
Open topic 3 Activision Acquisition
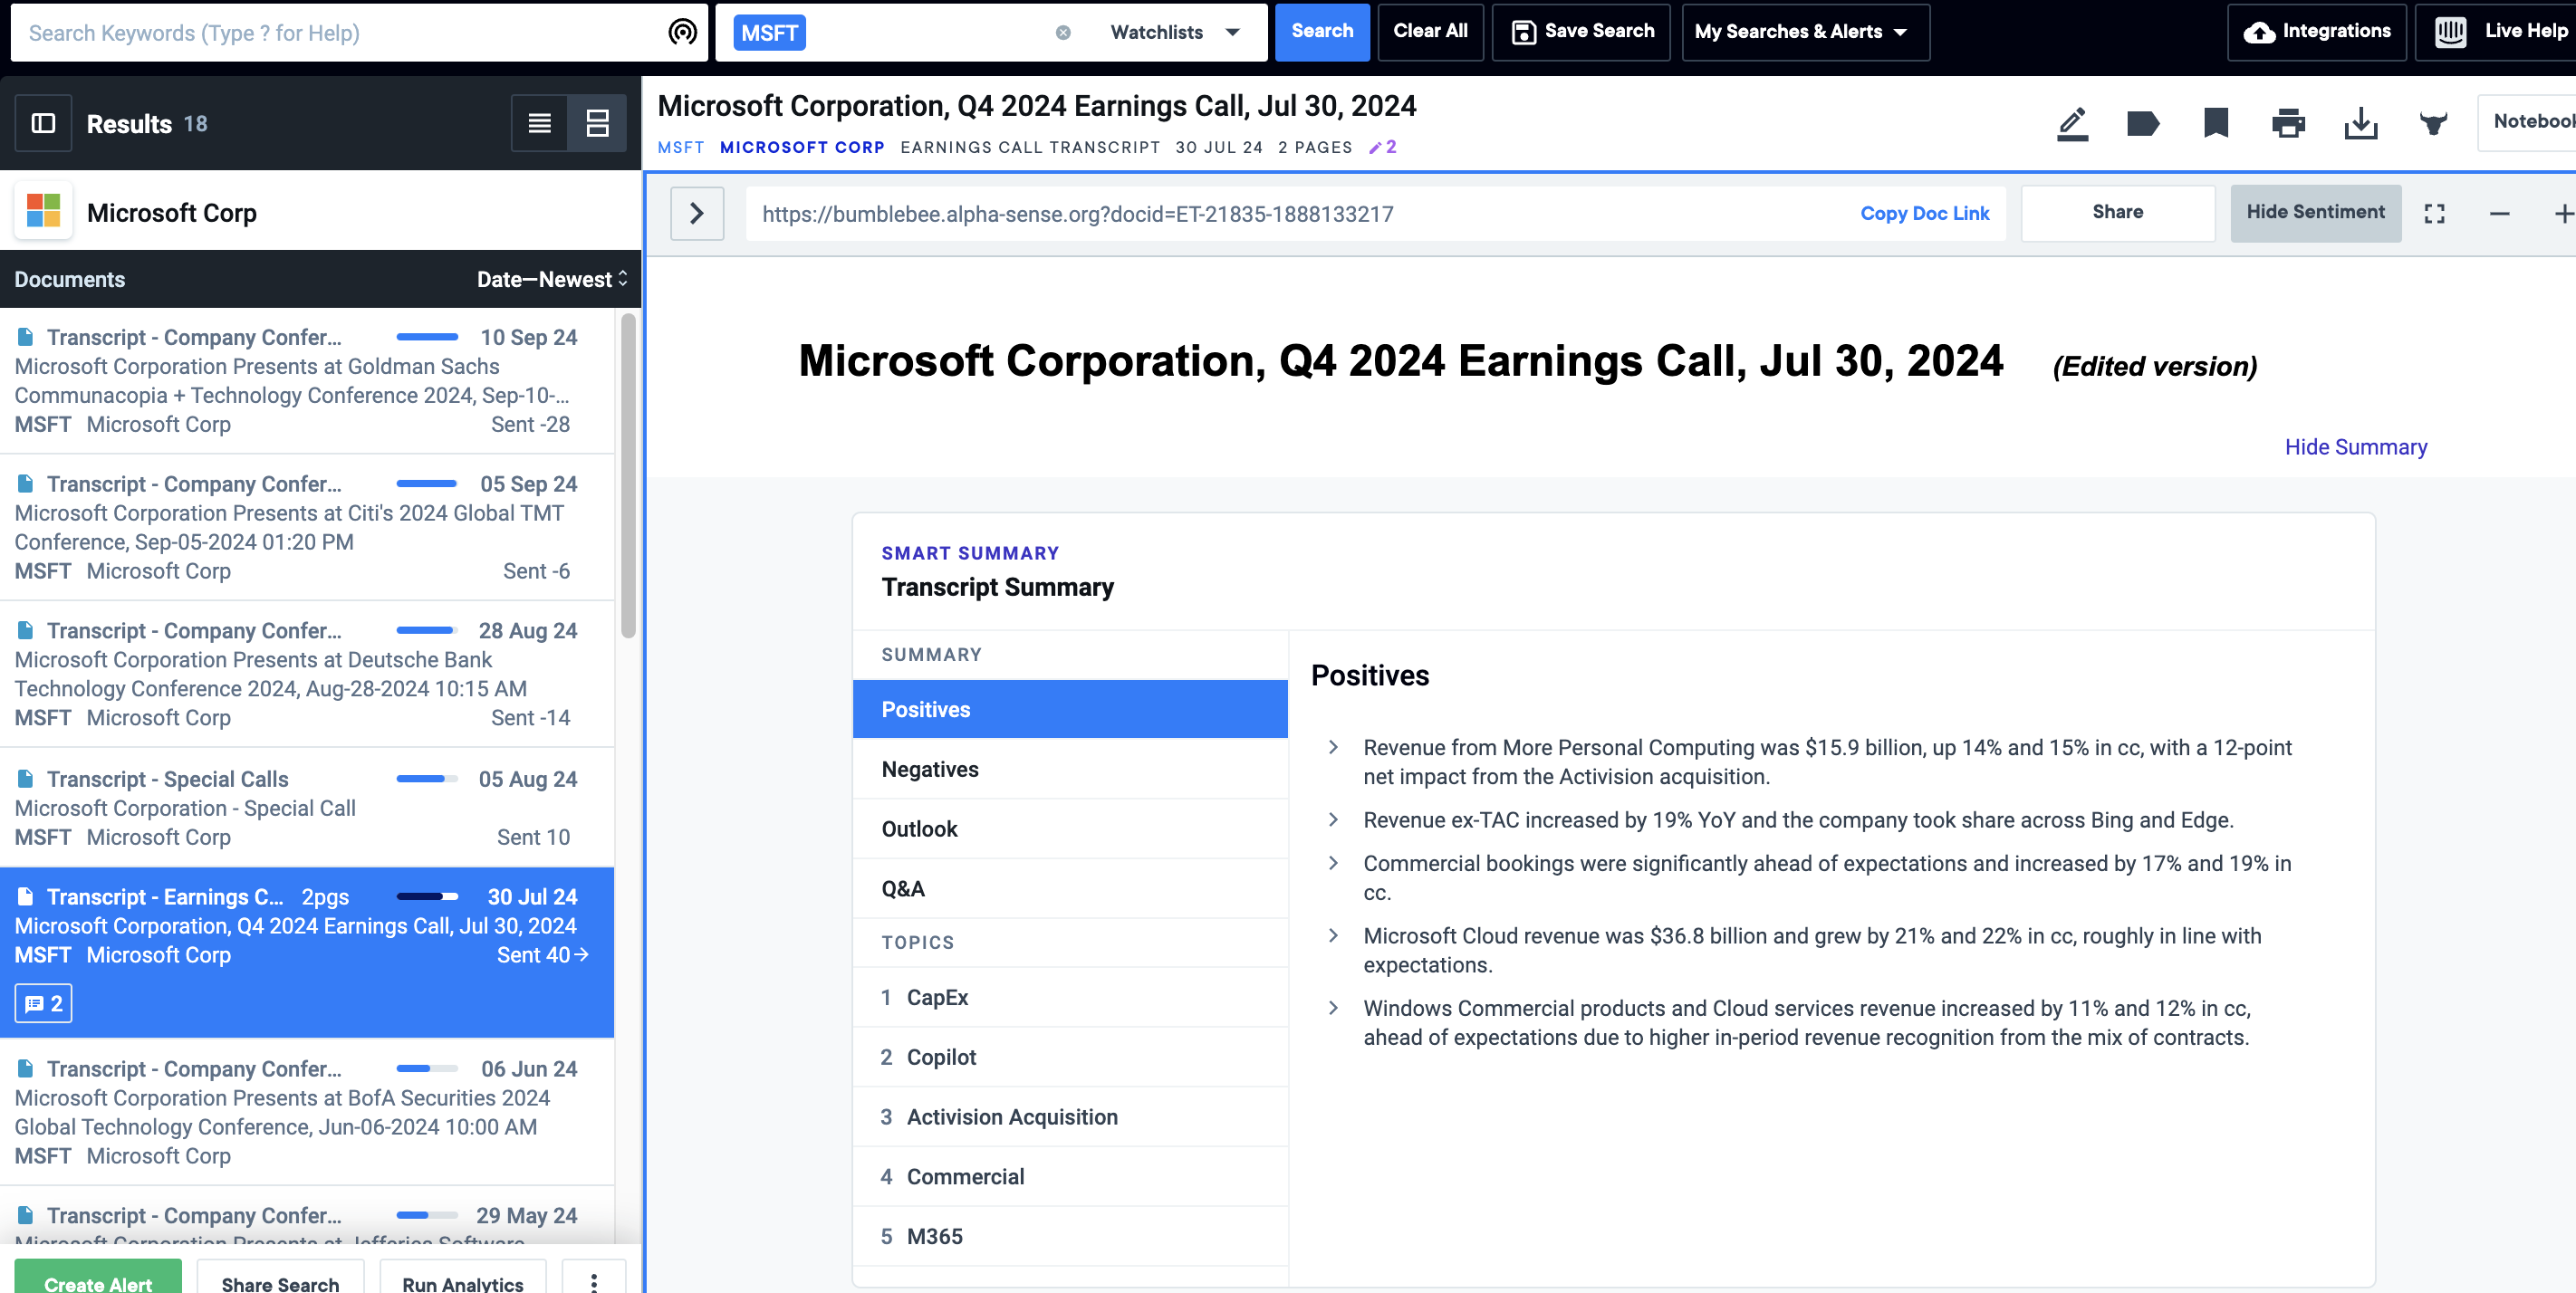pos(1070,1117)
